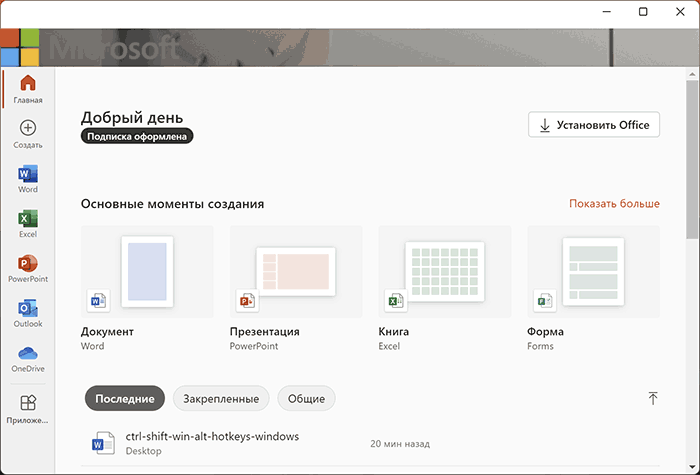
Task: Click the 20 мин назад timestamp
Action: tap(400, 444)
